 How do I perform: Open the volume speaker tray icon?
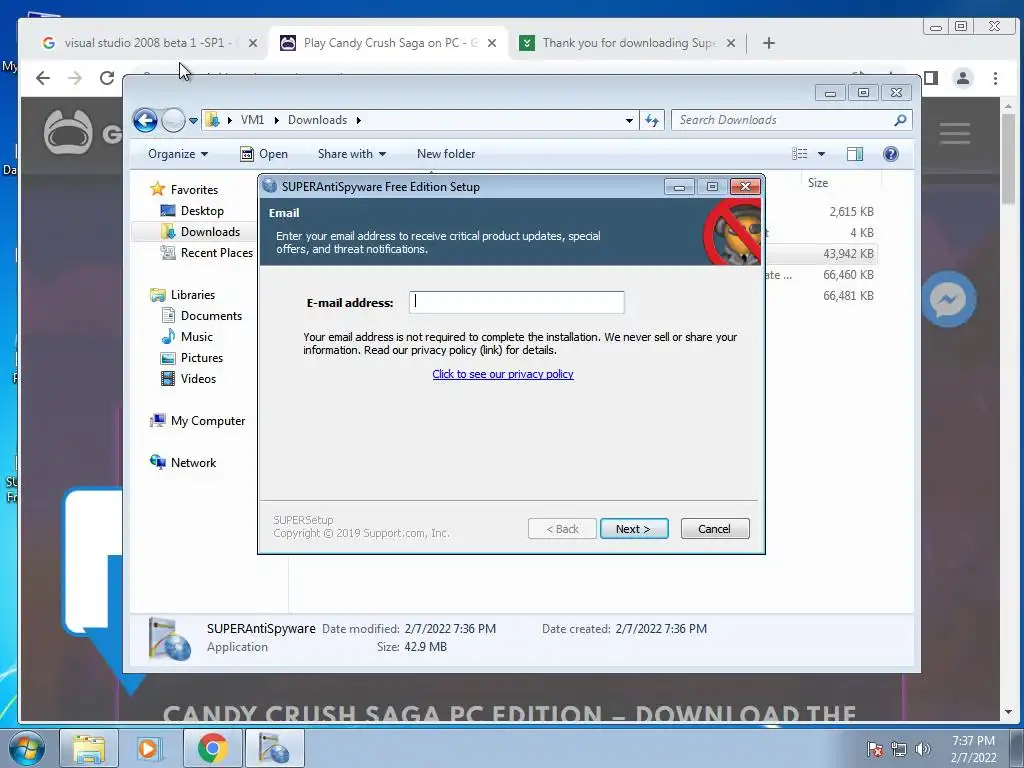pyautogui.click(x=922, y=749)
